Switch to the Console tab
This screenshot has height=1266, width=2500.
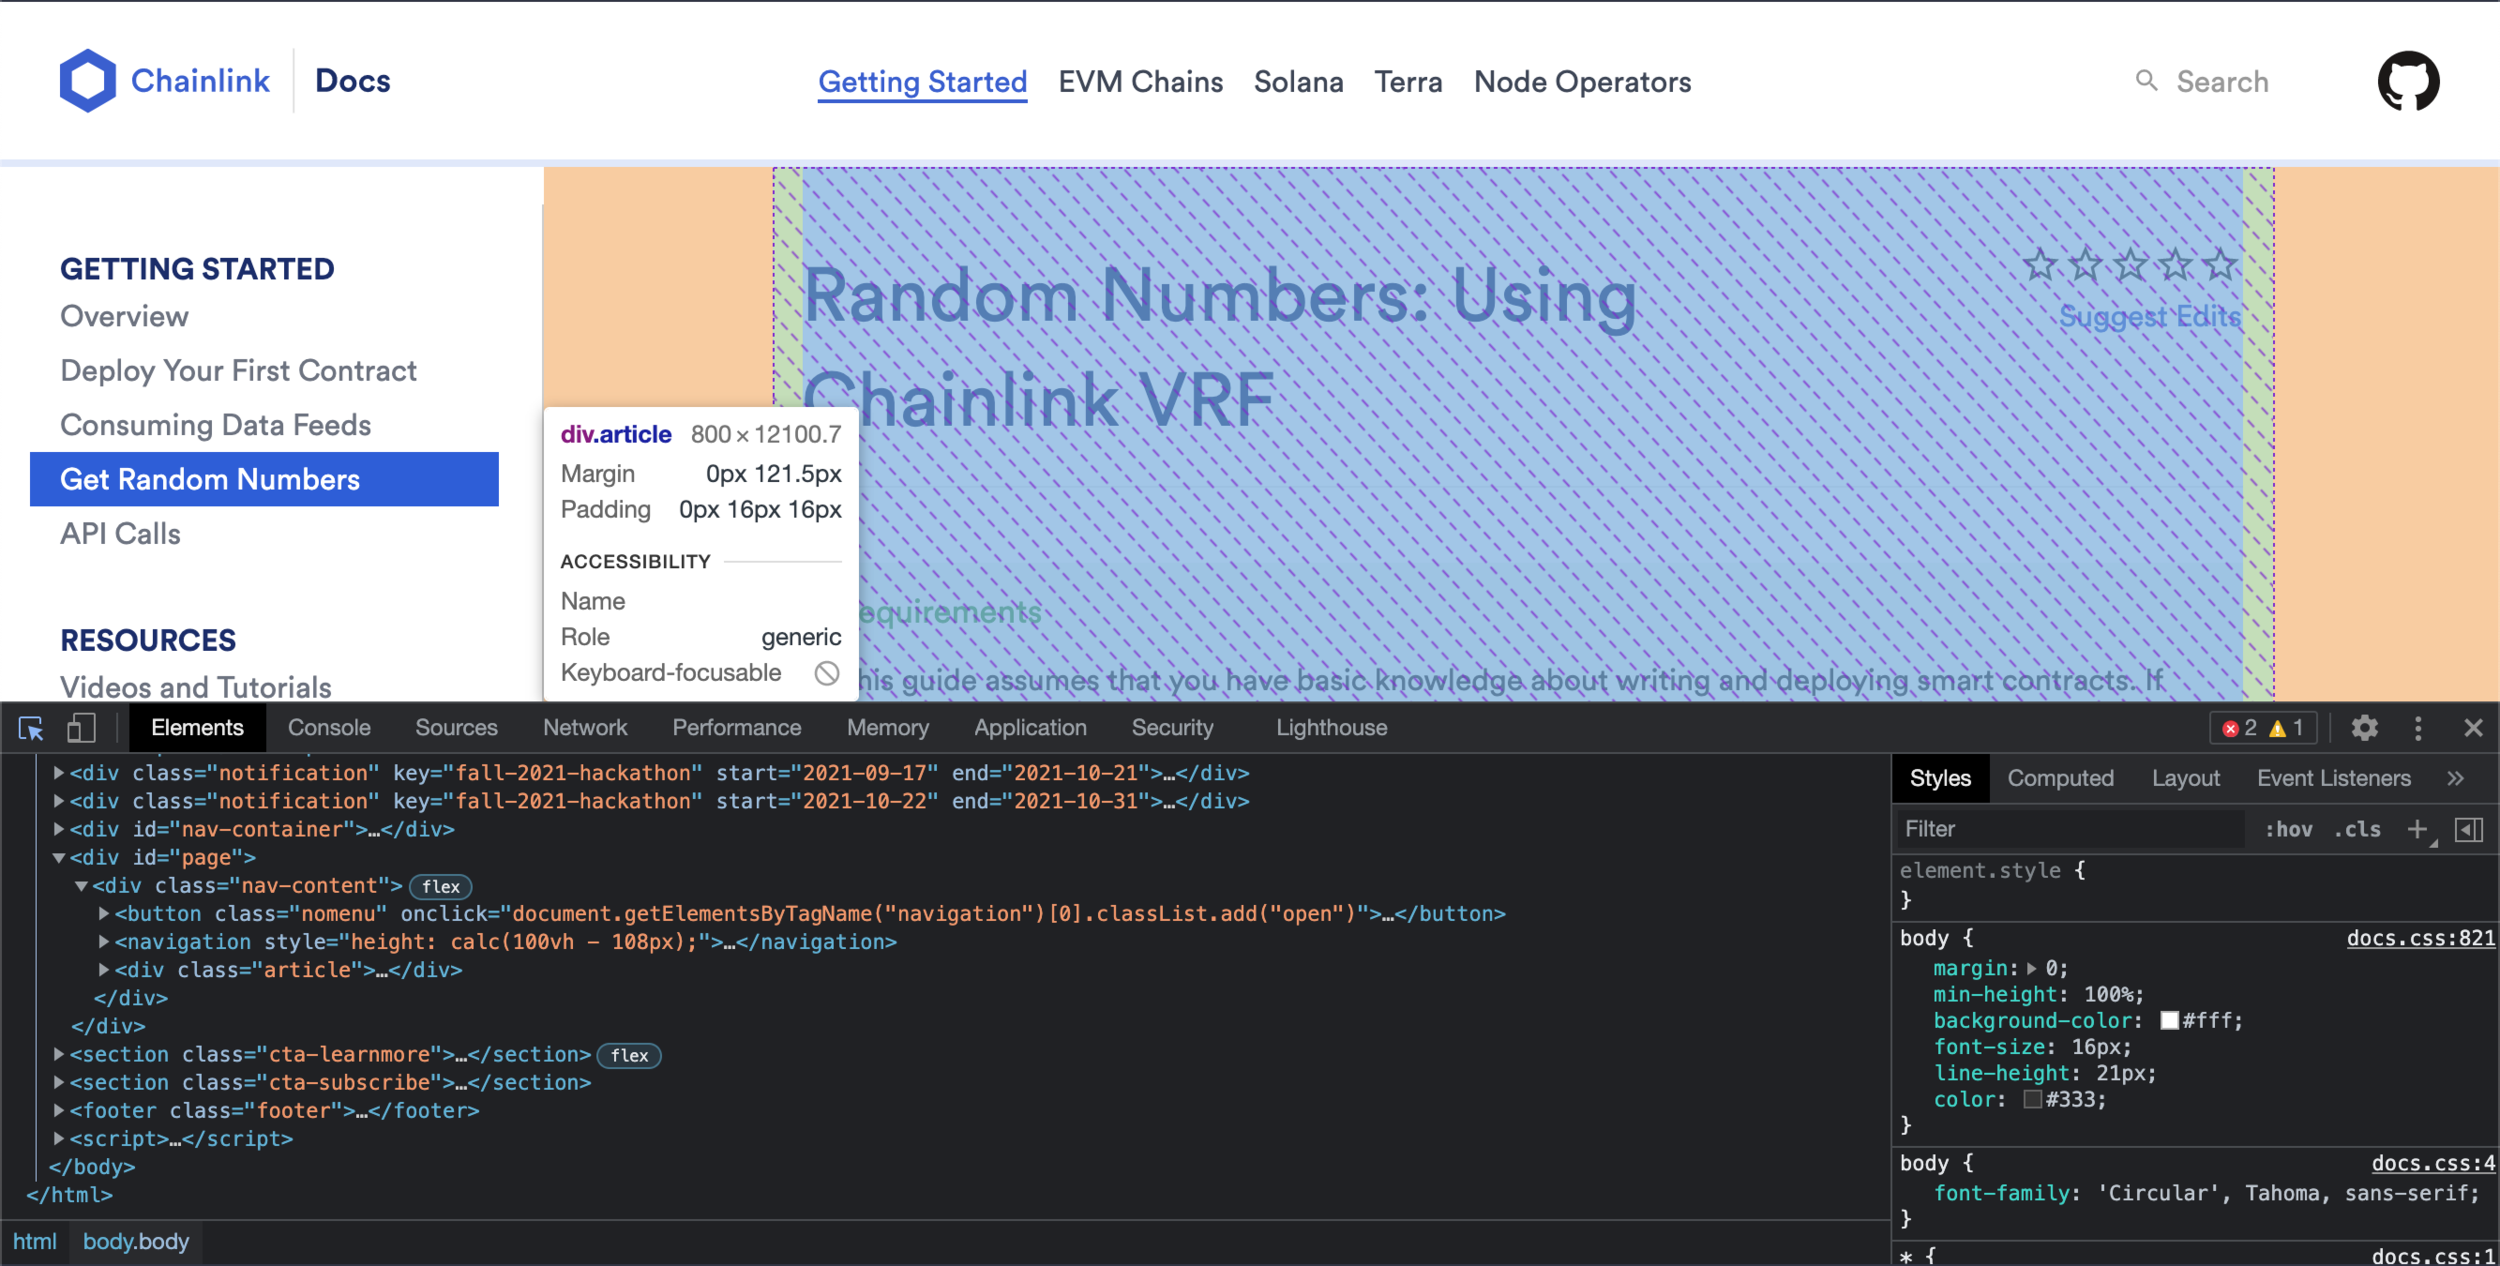point(329,728)
